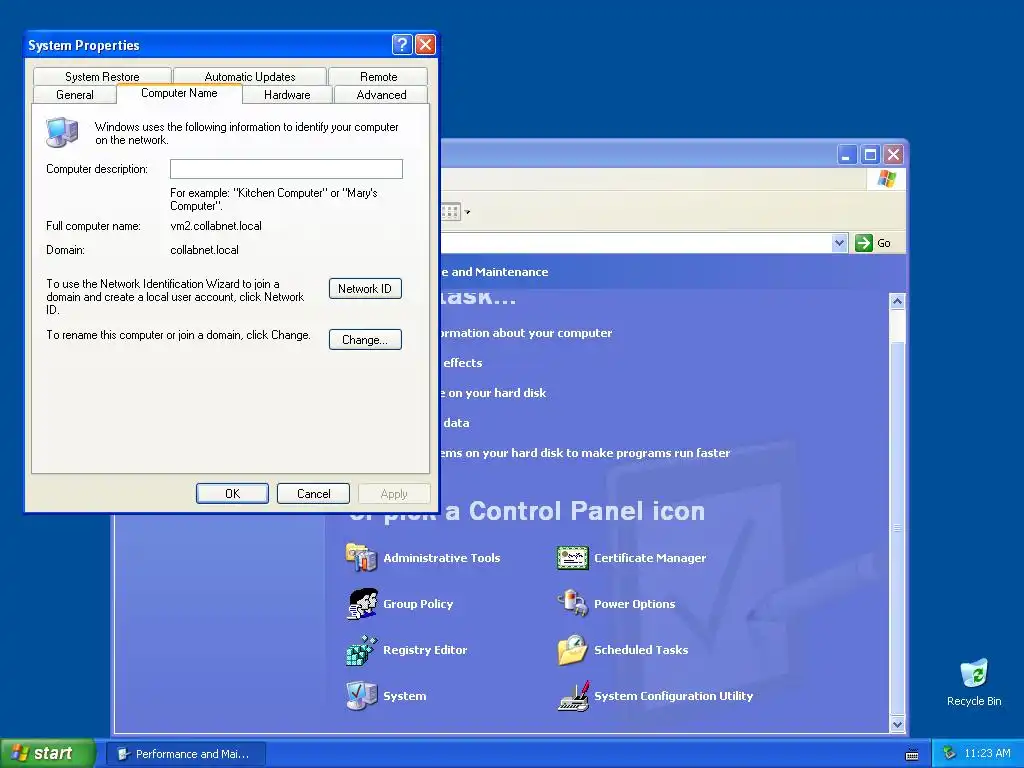The image size is (1024, 768).
Task: Click the Windows flag logo in Control Panel
Action: point(886,178)
